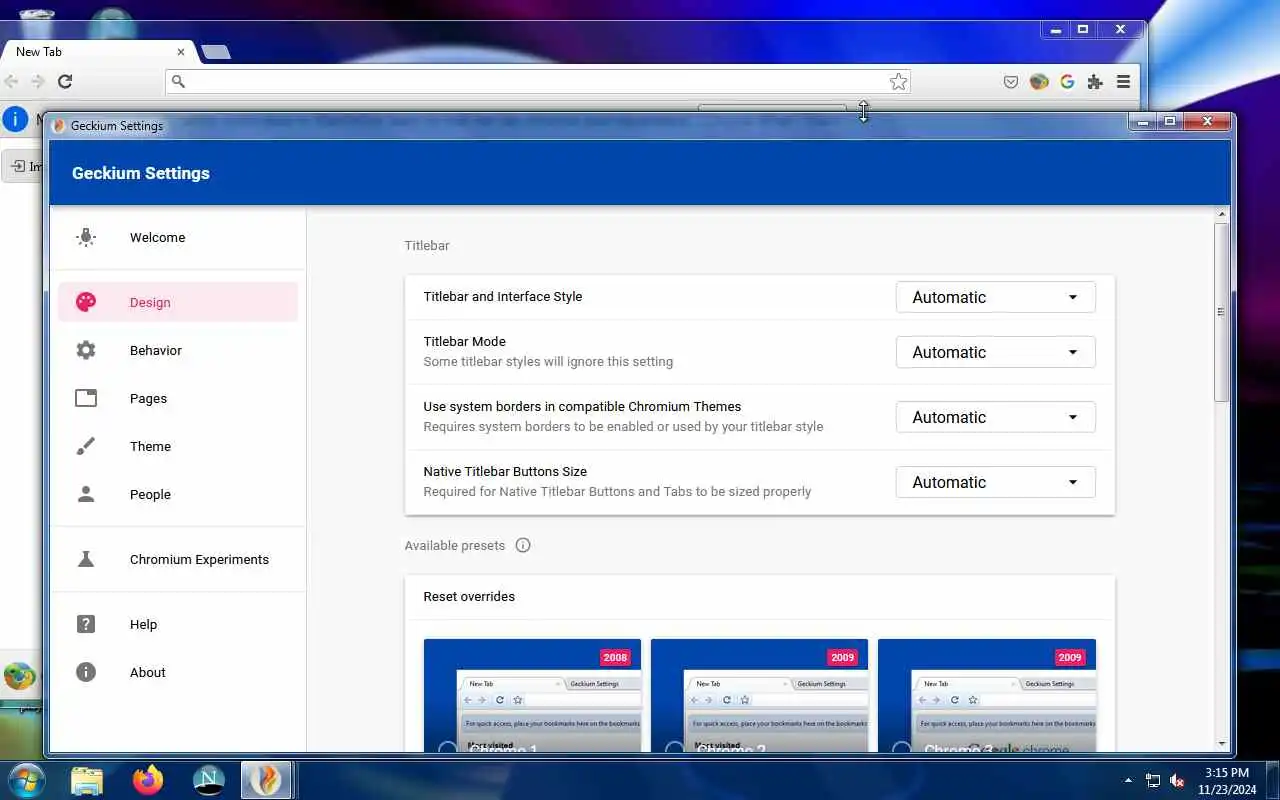The height and width of the screenshot is (800, 1280).
Task: Open Firefox from the taskbar
Action: pyautogui.click(x=148, y=780)
